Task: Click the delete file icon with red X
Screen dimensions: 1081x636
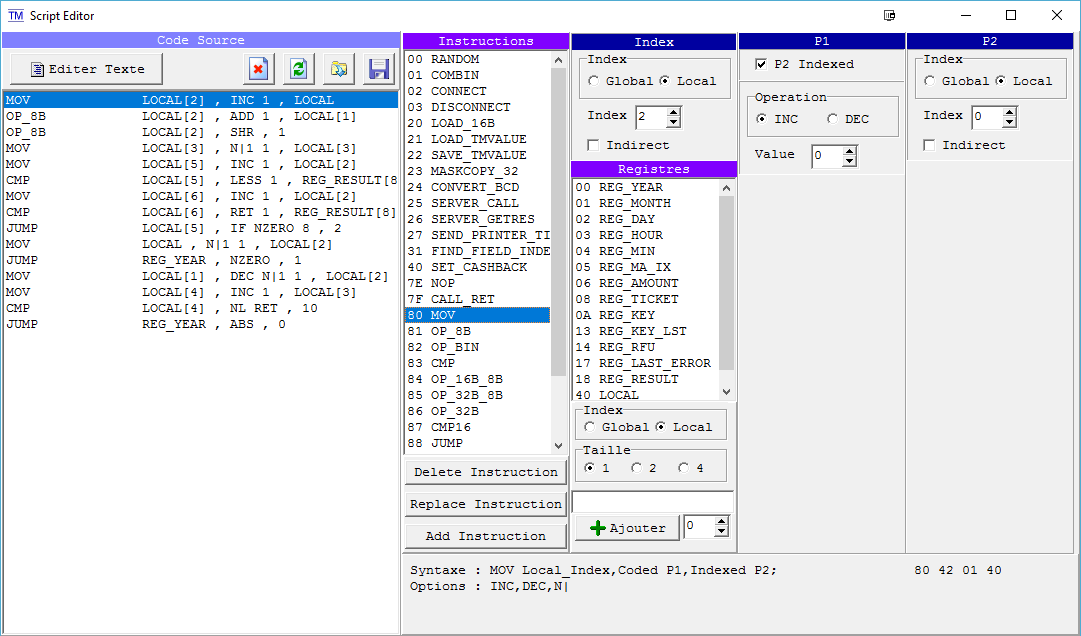Action: [x=259, y=69]
